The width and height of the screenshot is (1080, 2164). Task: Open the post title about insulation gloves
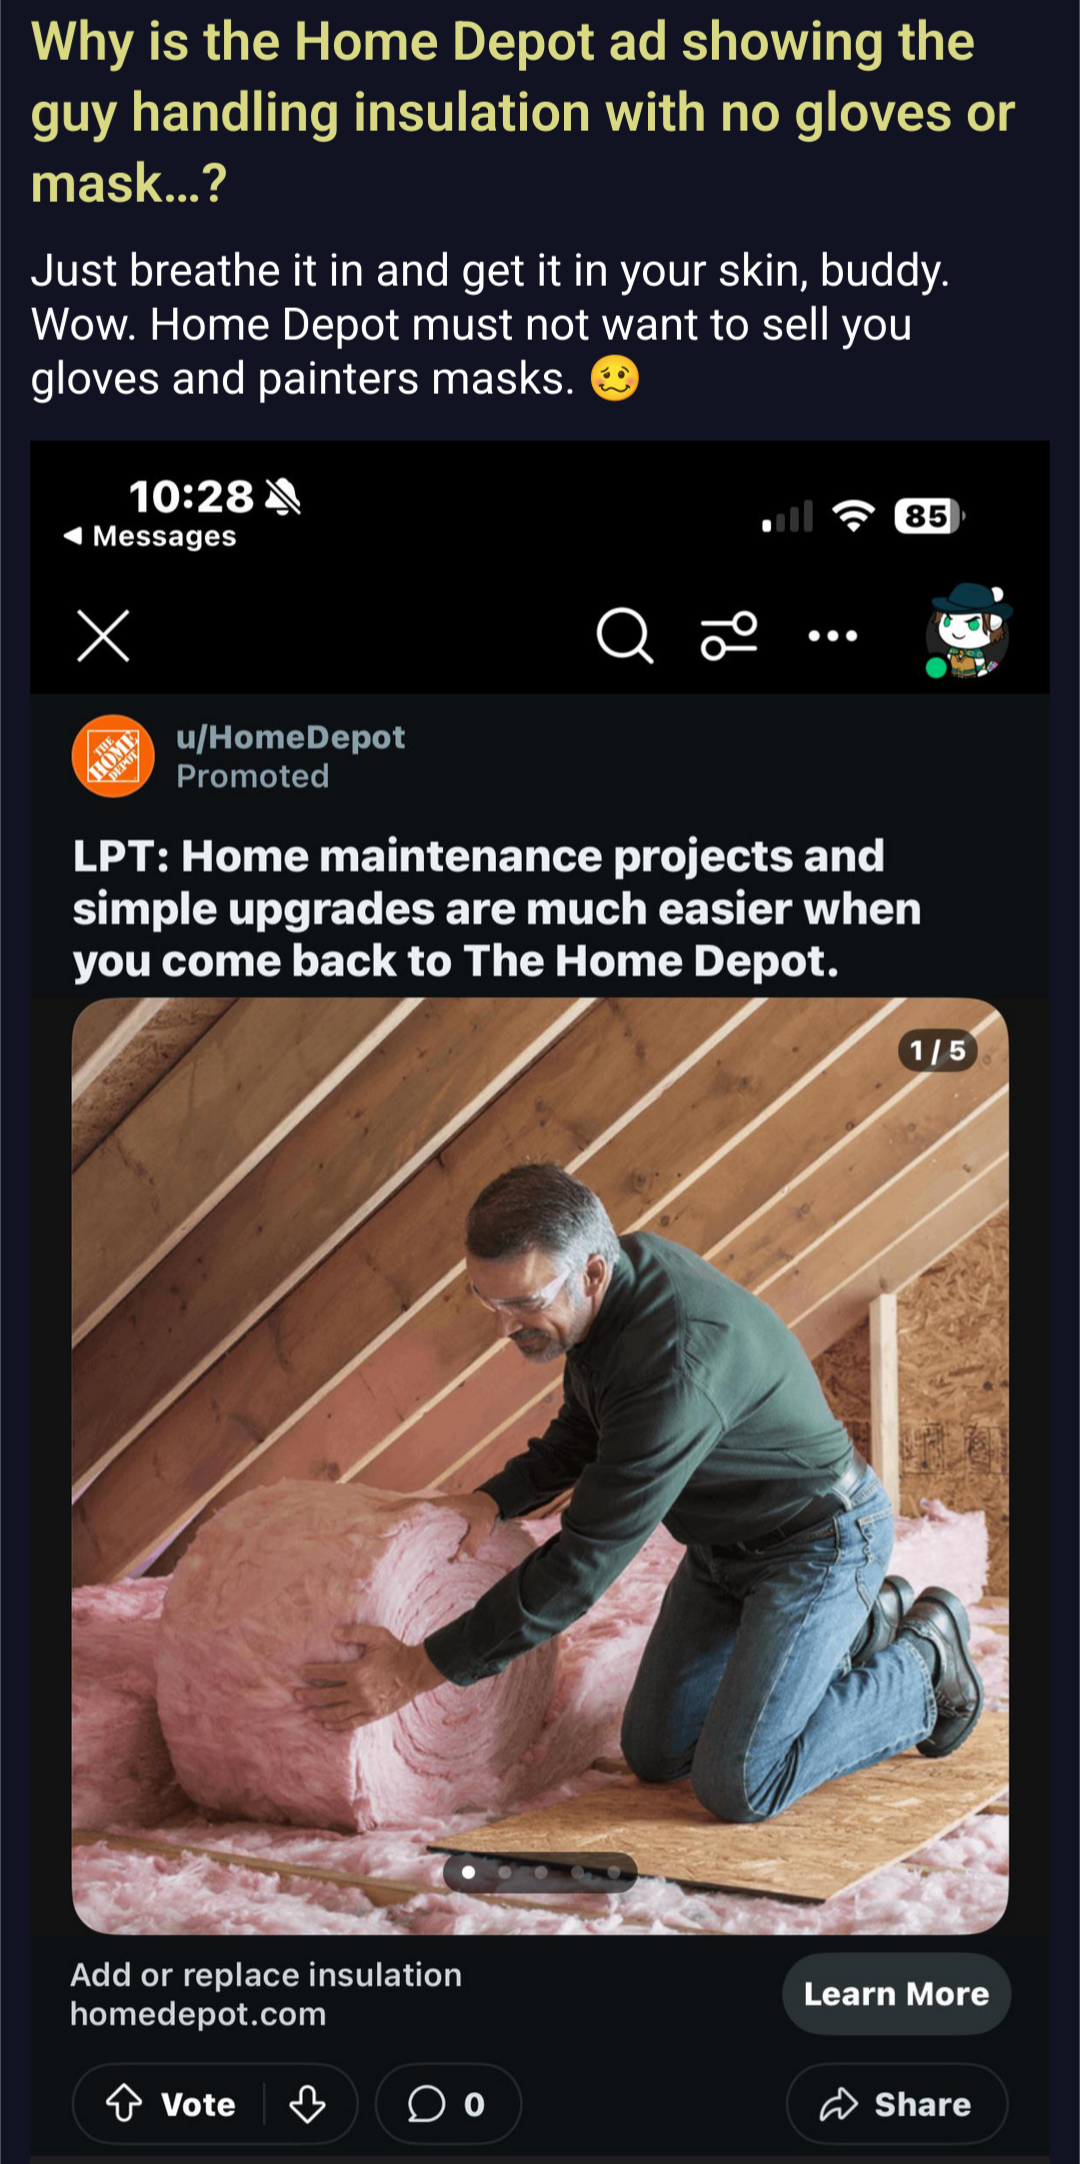(x=522, y=112)
